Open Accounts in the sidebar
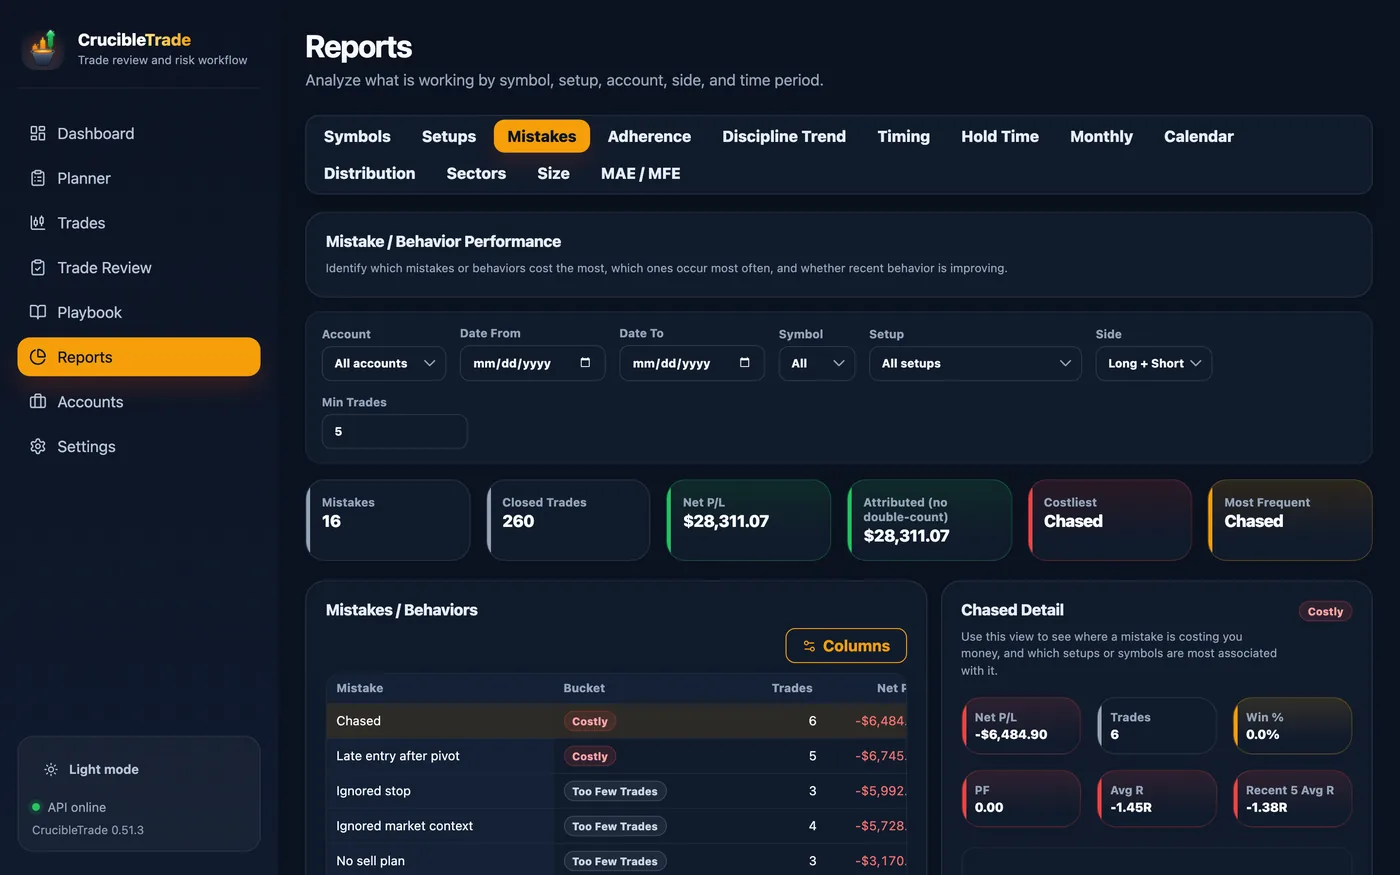 click(x=139, y=401)
